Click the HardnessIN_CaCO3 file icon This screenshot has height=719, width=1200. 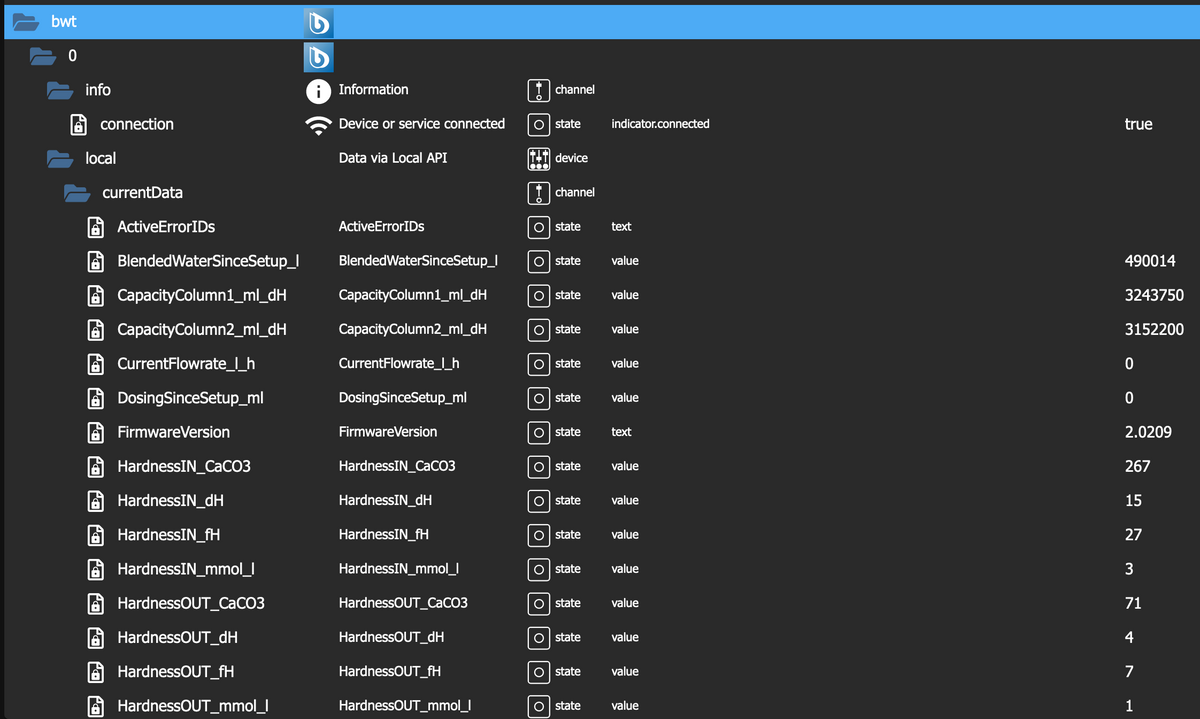[95, 466]
